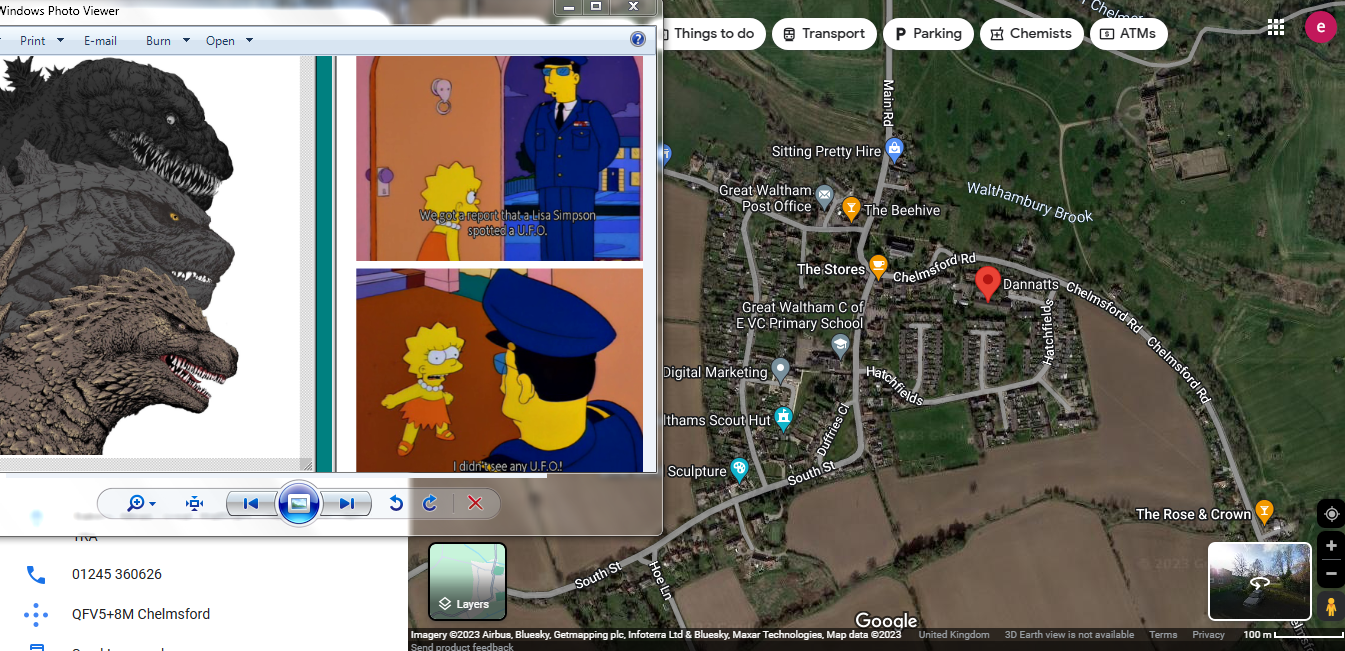This screenshot has height=651, width=1345.
Task: Click The Stores bar pin
Action: (x=878, y=266)
